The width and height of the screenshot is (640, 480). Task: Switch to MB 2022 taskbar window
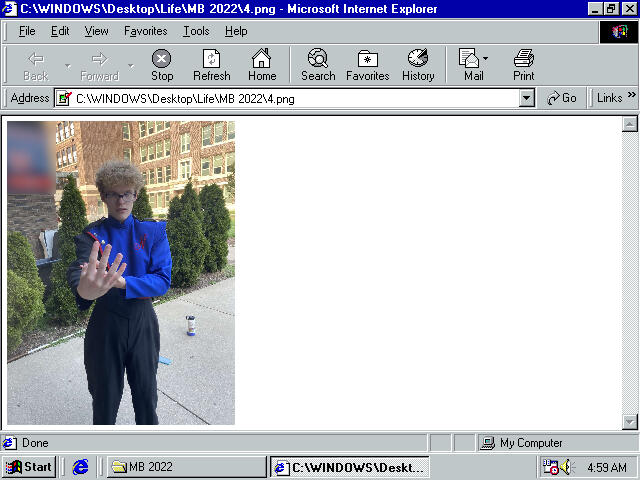(x=186, y=467)
